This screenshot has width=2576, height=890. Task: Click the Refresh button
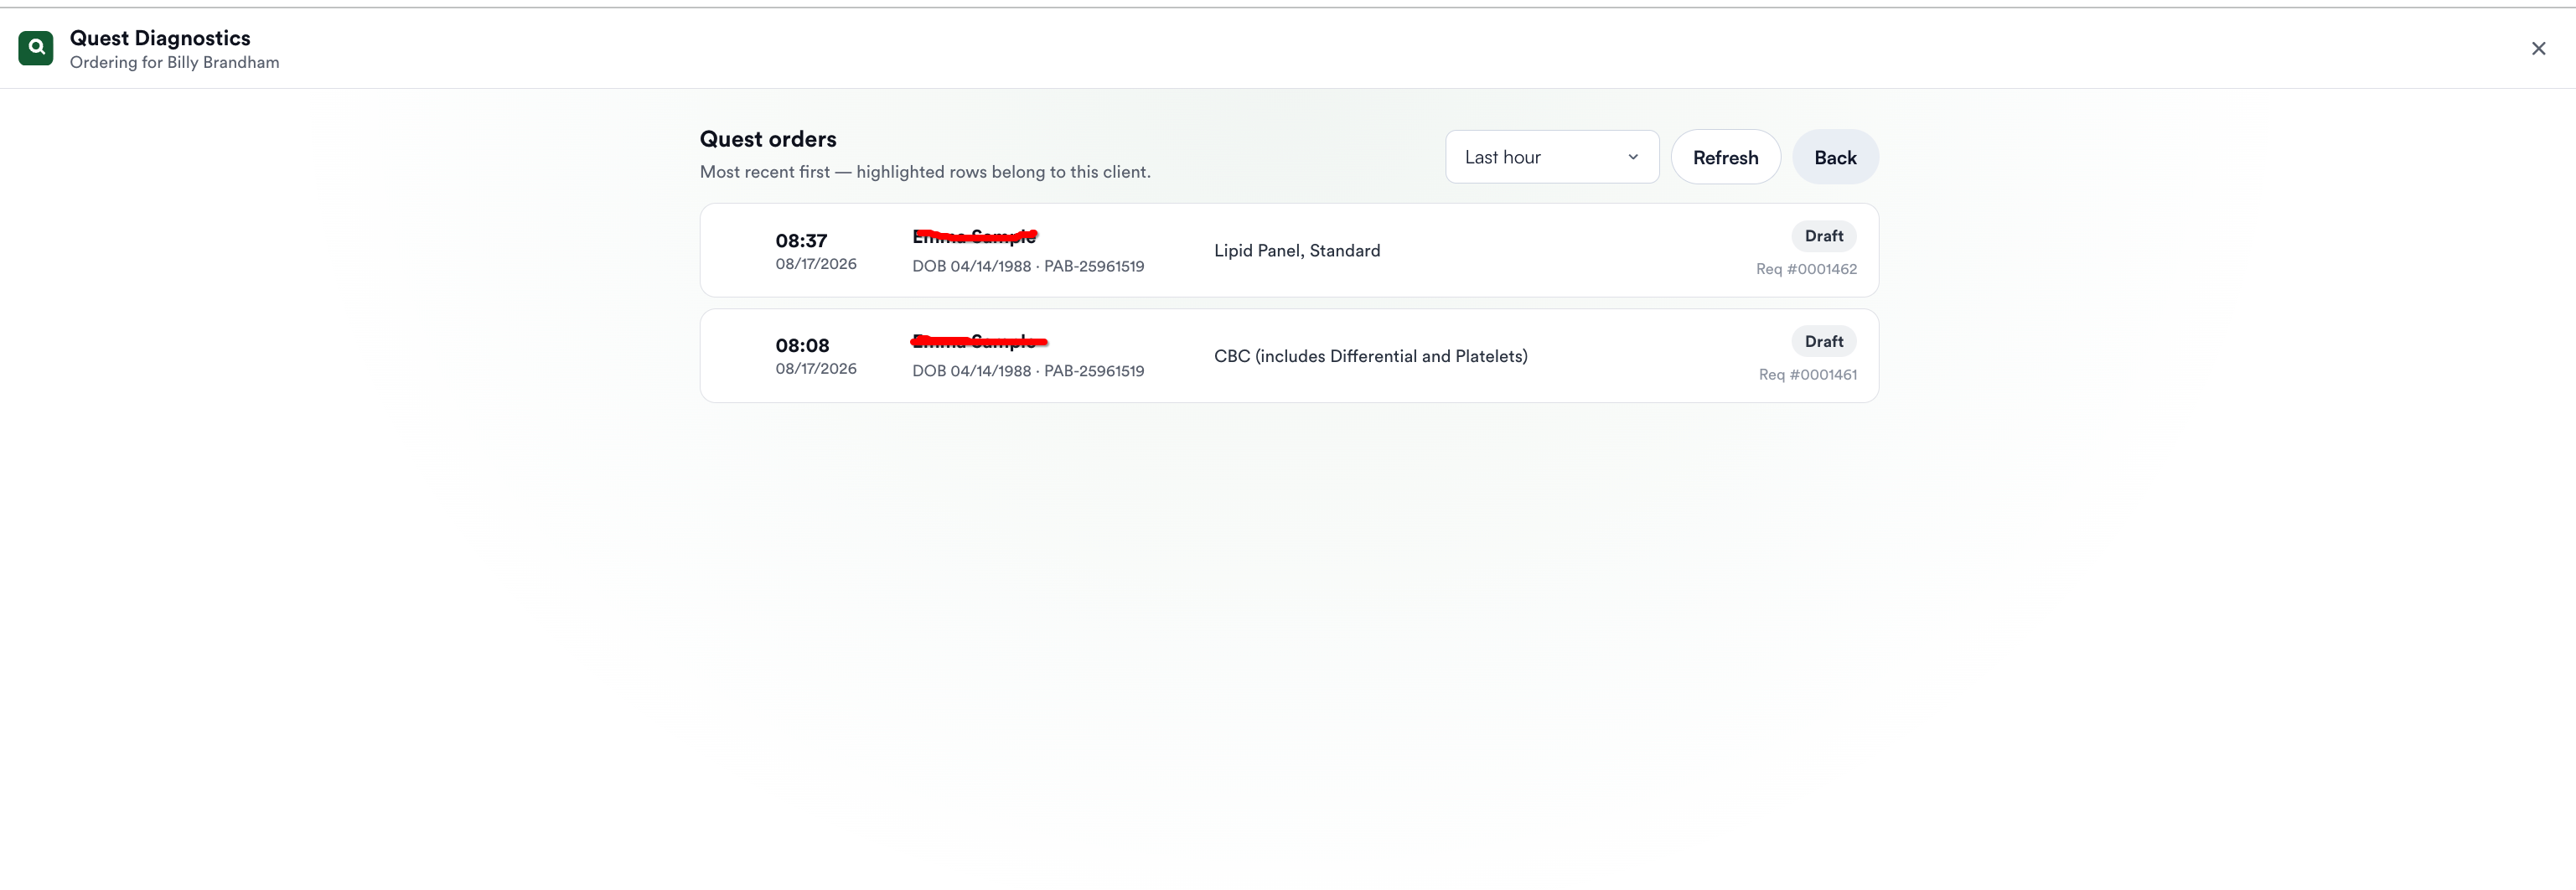pyautogui.click(x=1725, y=157)
